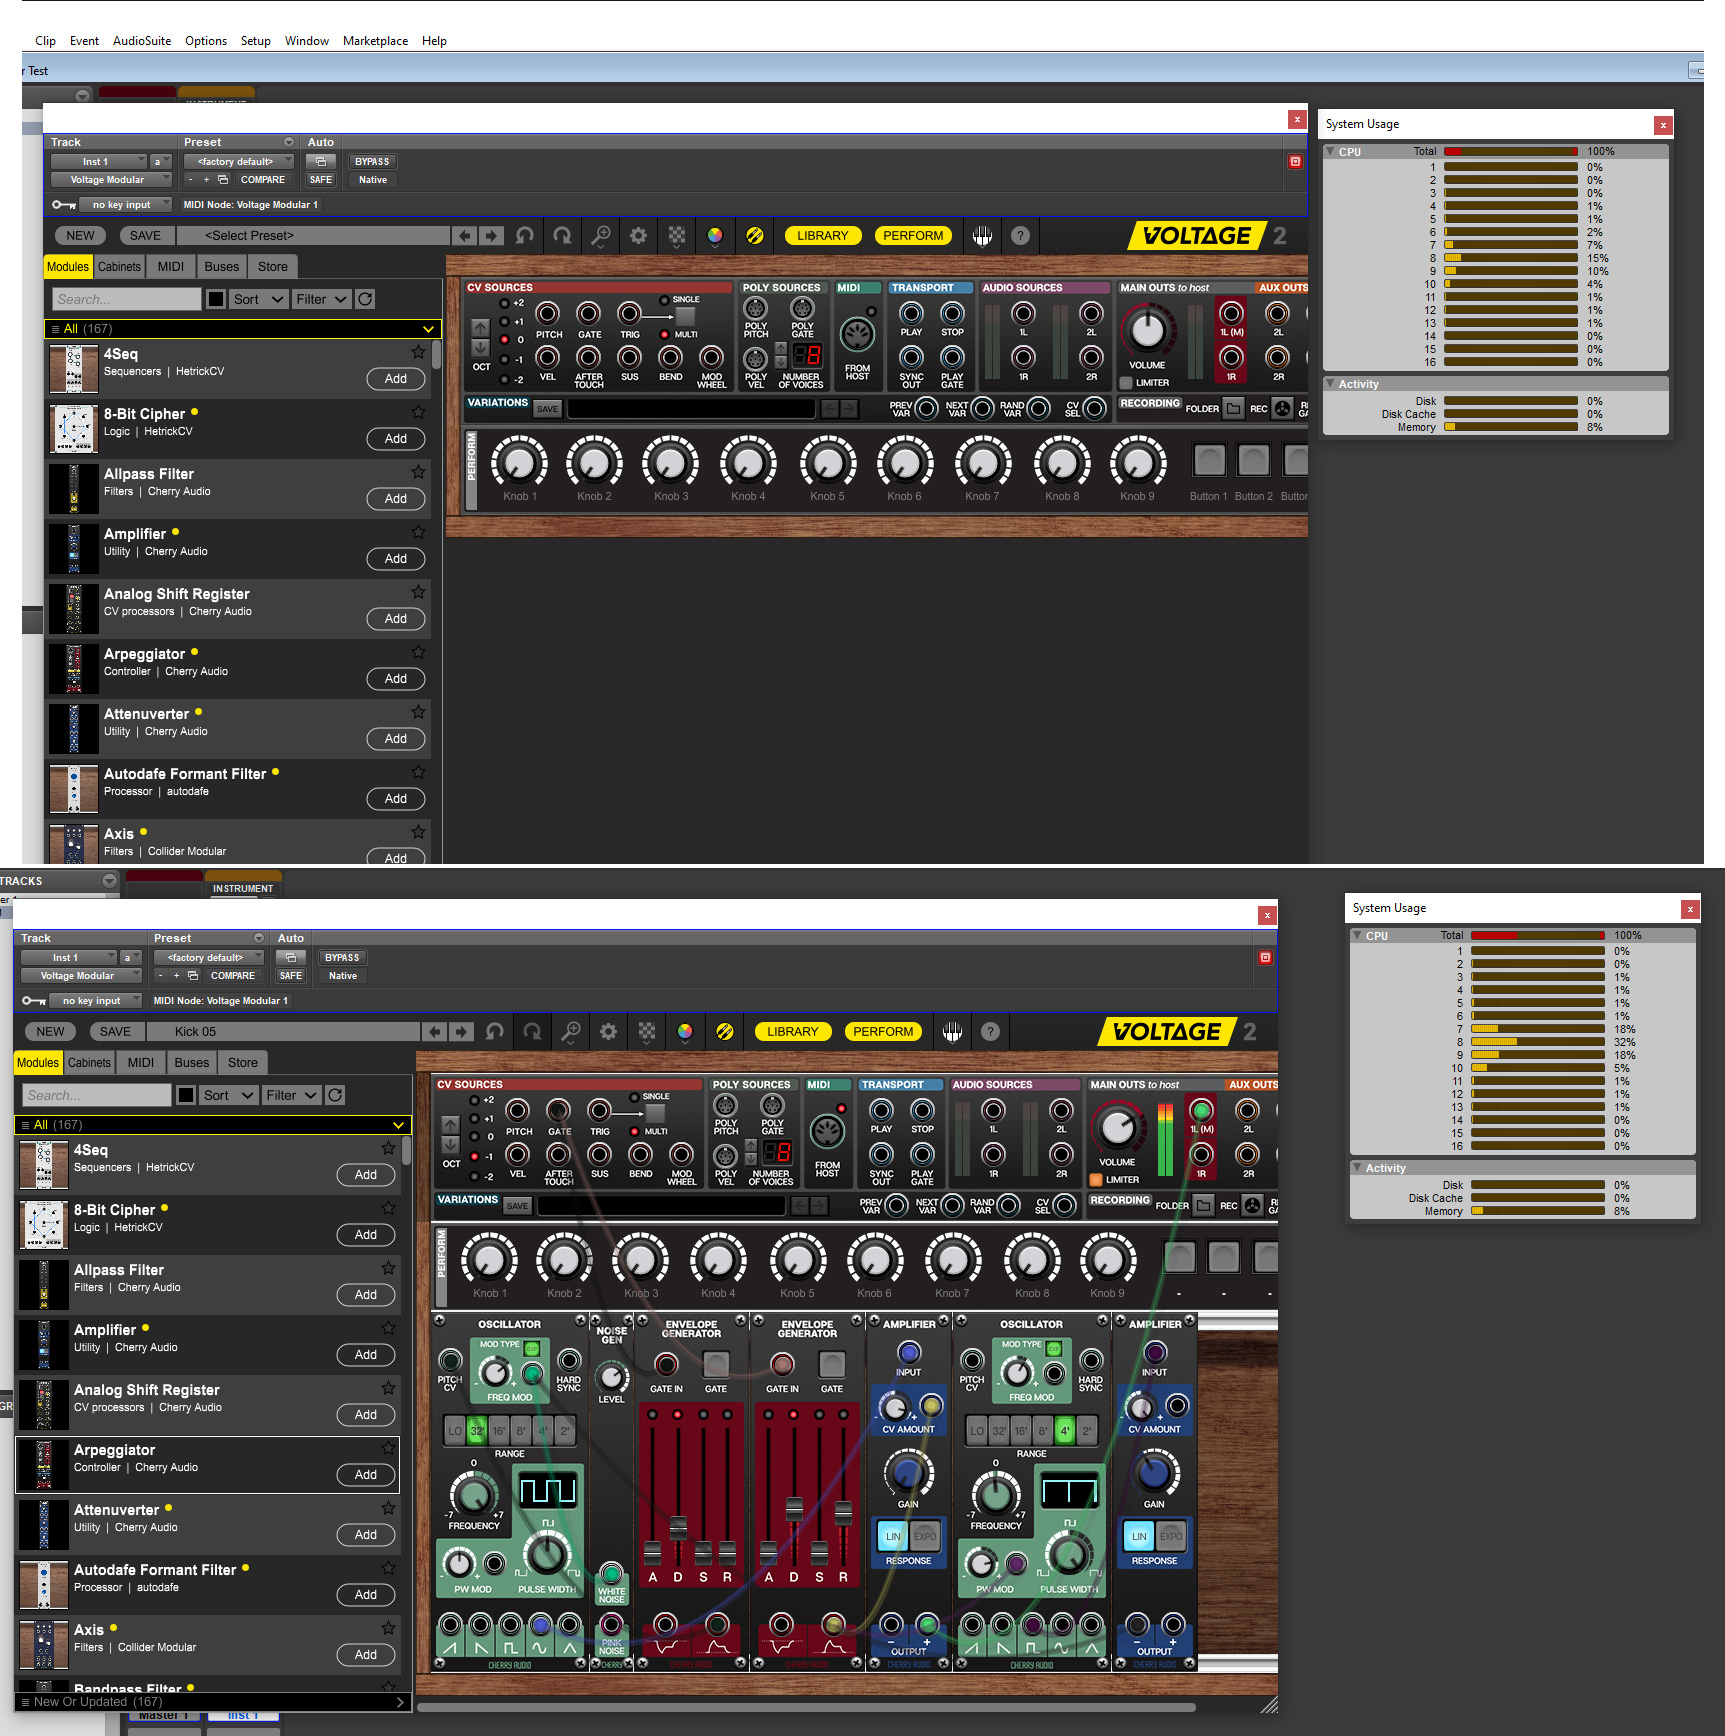The image size is (1725, 1736).
Task: Switch the 32' oscillator range to 16'
Action: coord(498,1430)
